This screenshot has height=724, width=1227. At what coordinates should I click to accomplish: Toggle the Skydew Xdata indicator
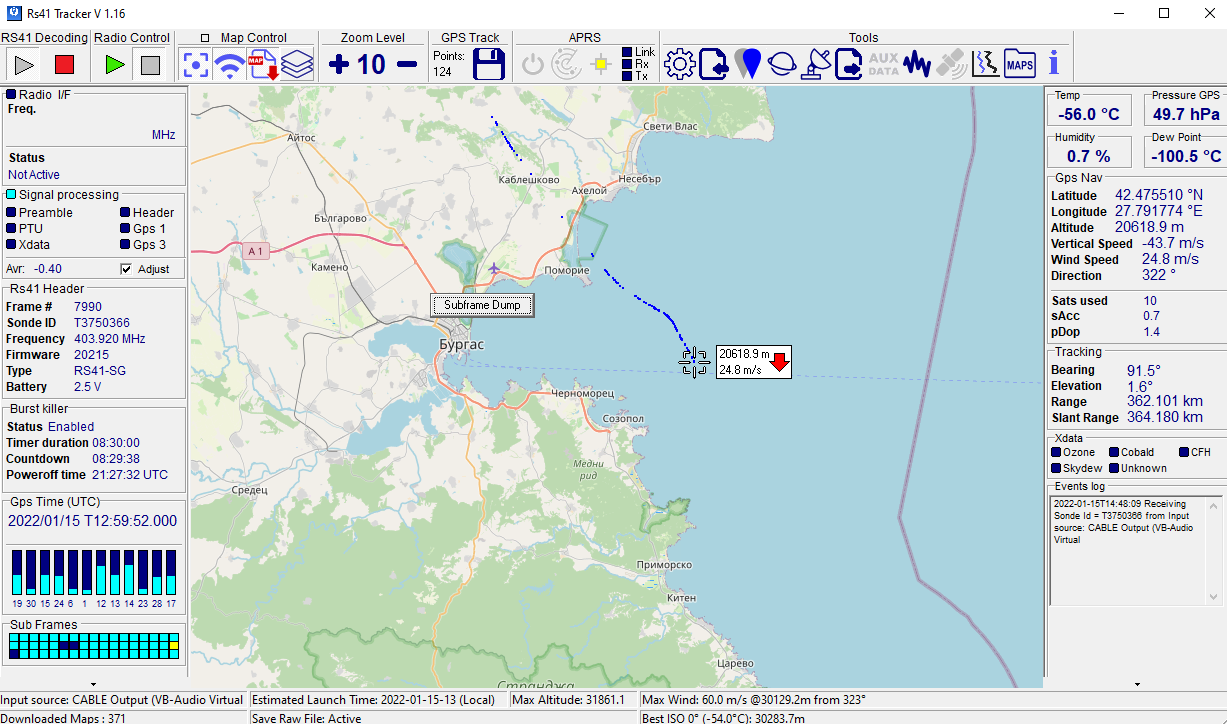pos(1056,468)
